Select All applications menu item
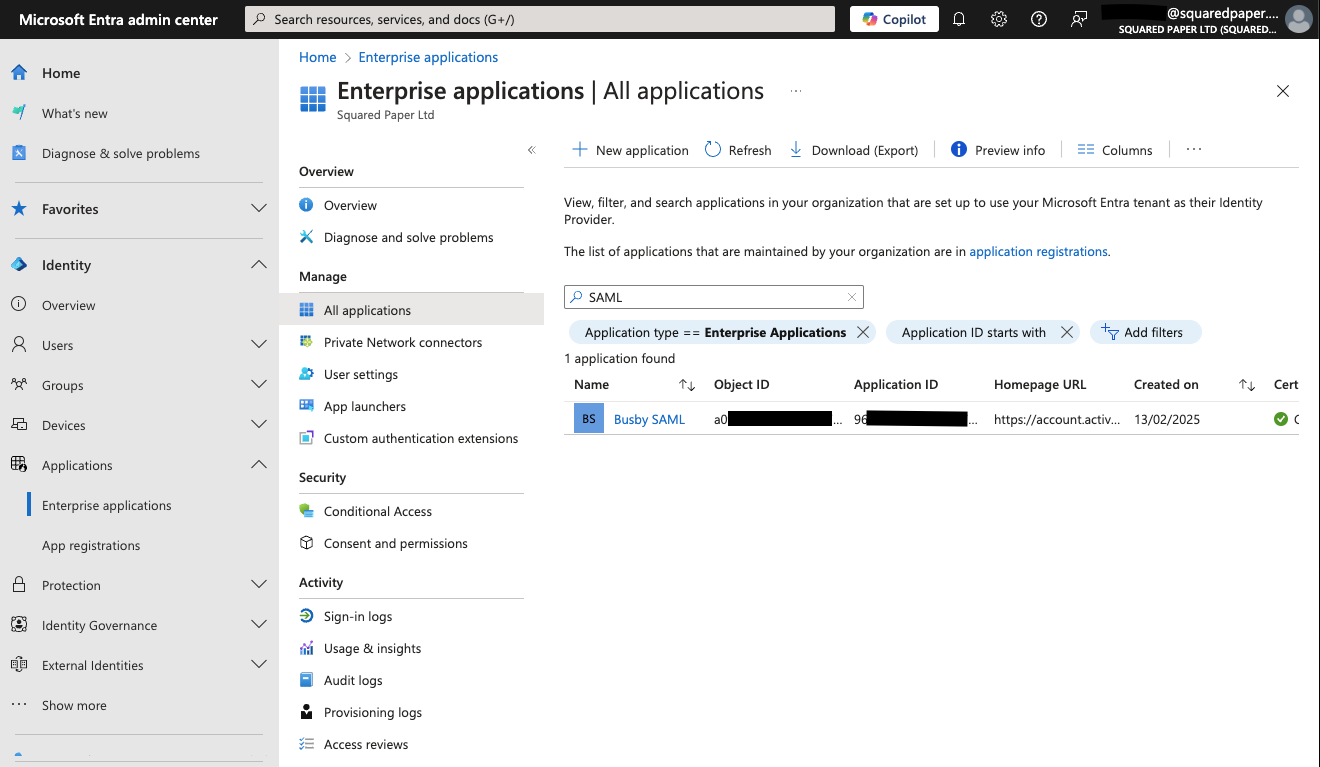 coord(411,310)
